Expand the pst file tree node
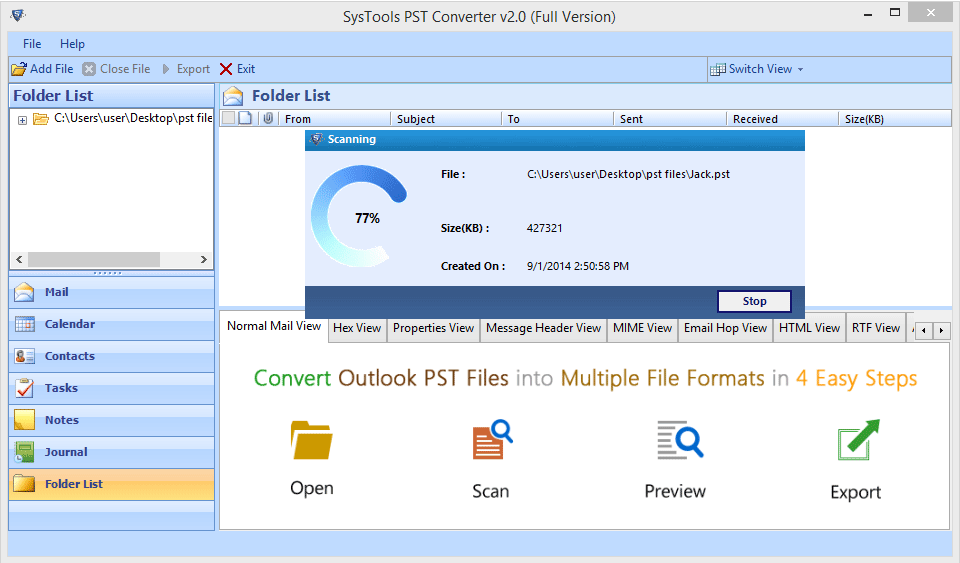This screenshot has height=563, width=960. (x=22, y=120)
